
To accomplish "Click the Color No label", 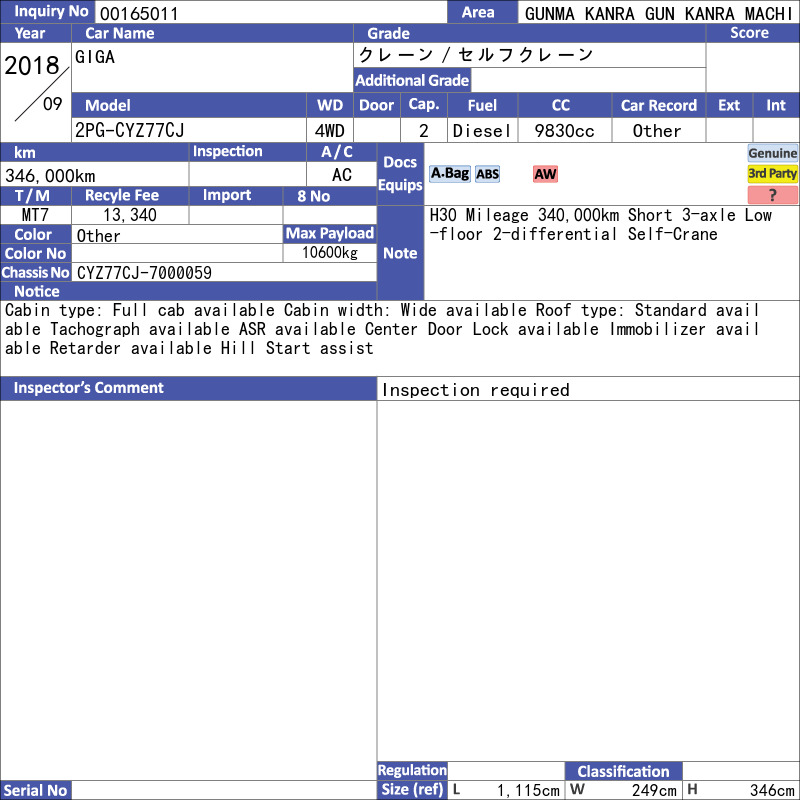I will 36,253.
